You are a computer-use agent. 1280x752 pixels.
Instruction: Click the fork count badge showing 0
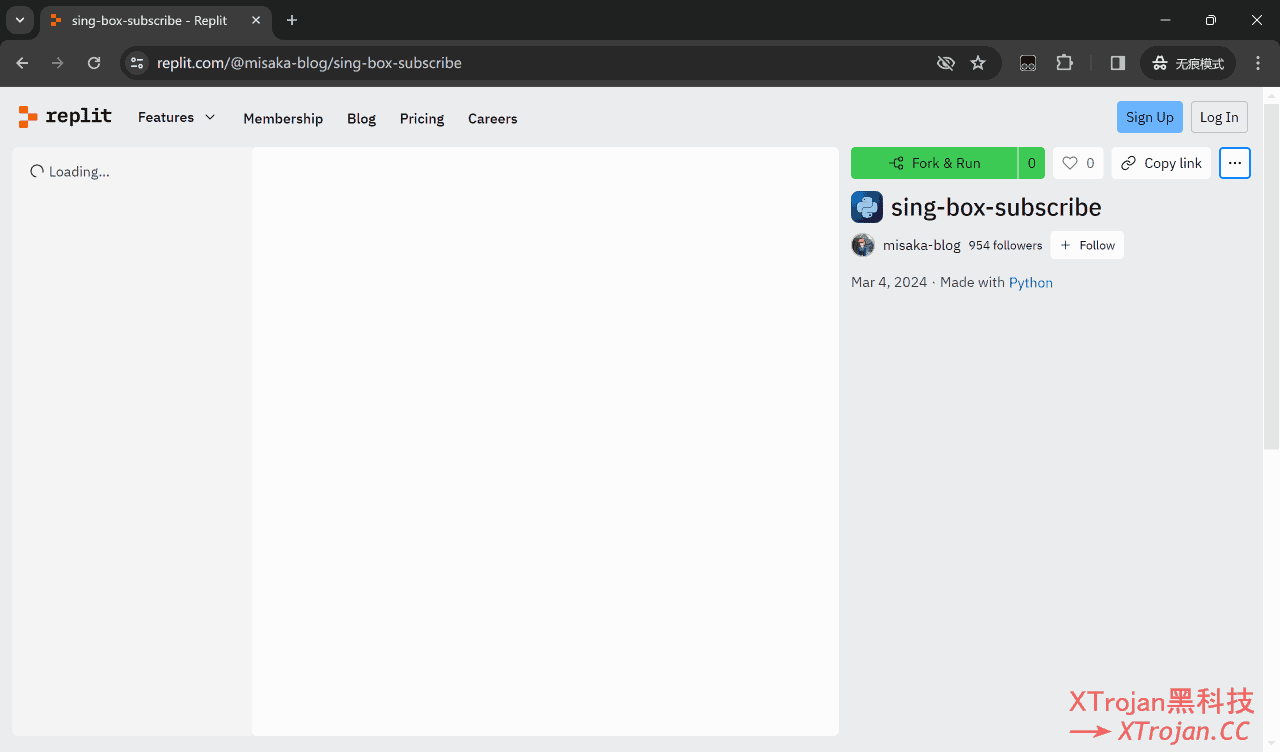pos(1032,163)
